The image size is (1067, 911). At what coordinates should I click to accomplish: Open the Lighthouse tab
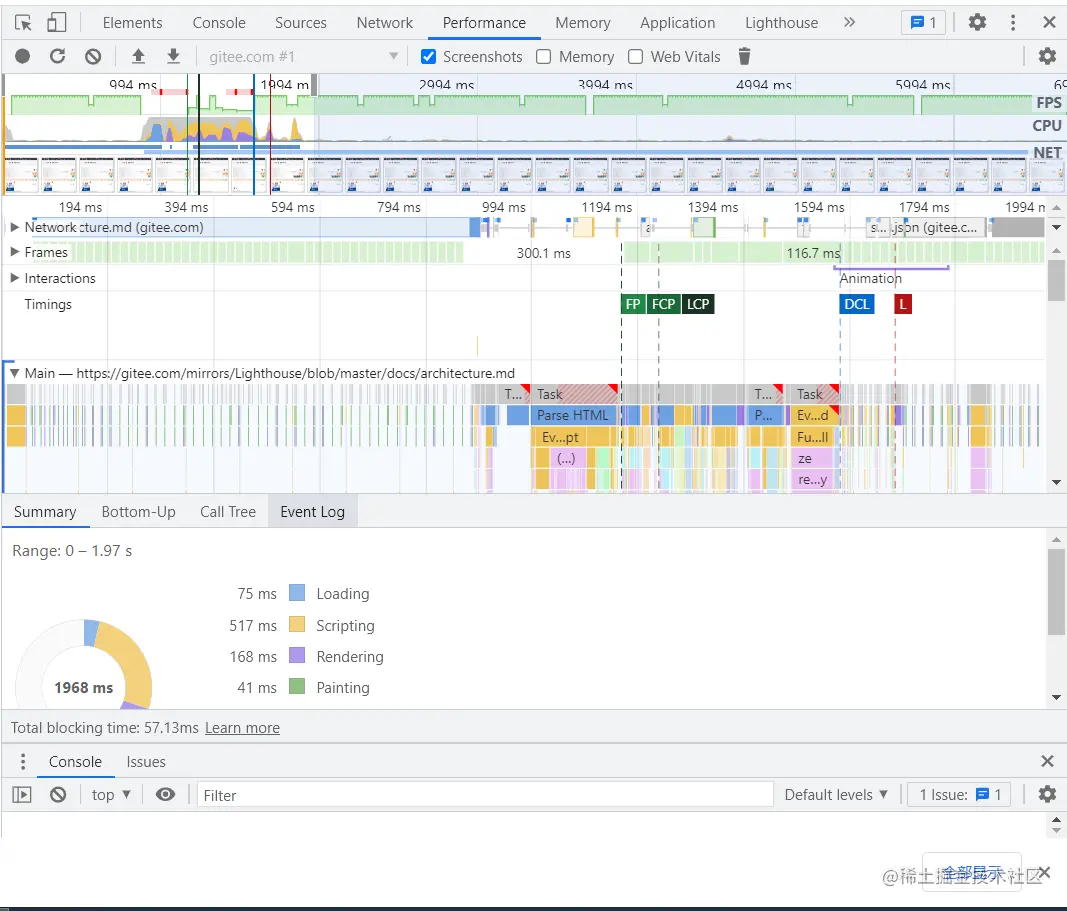781,22
